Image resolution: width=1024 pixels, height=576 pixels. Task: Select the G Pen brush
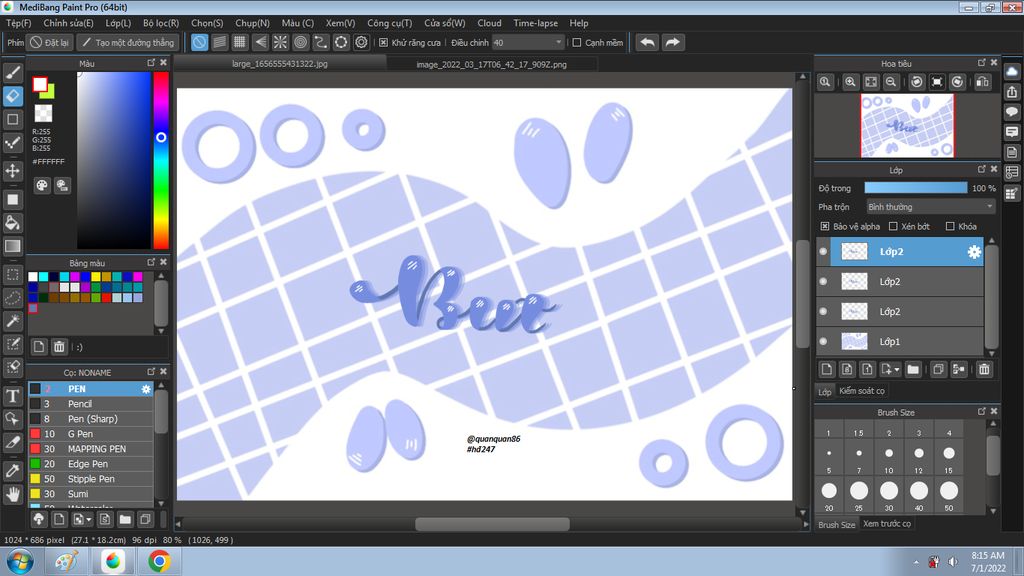click(91, 434)
